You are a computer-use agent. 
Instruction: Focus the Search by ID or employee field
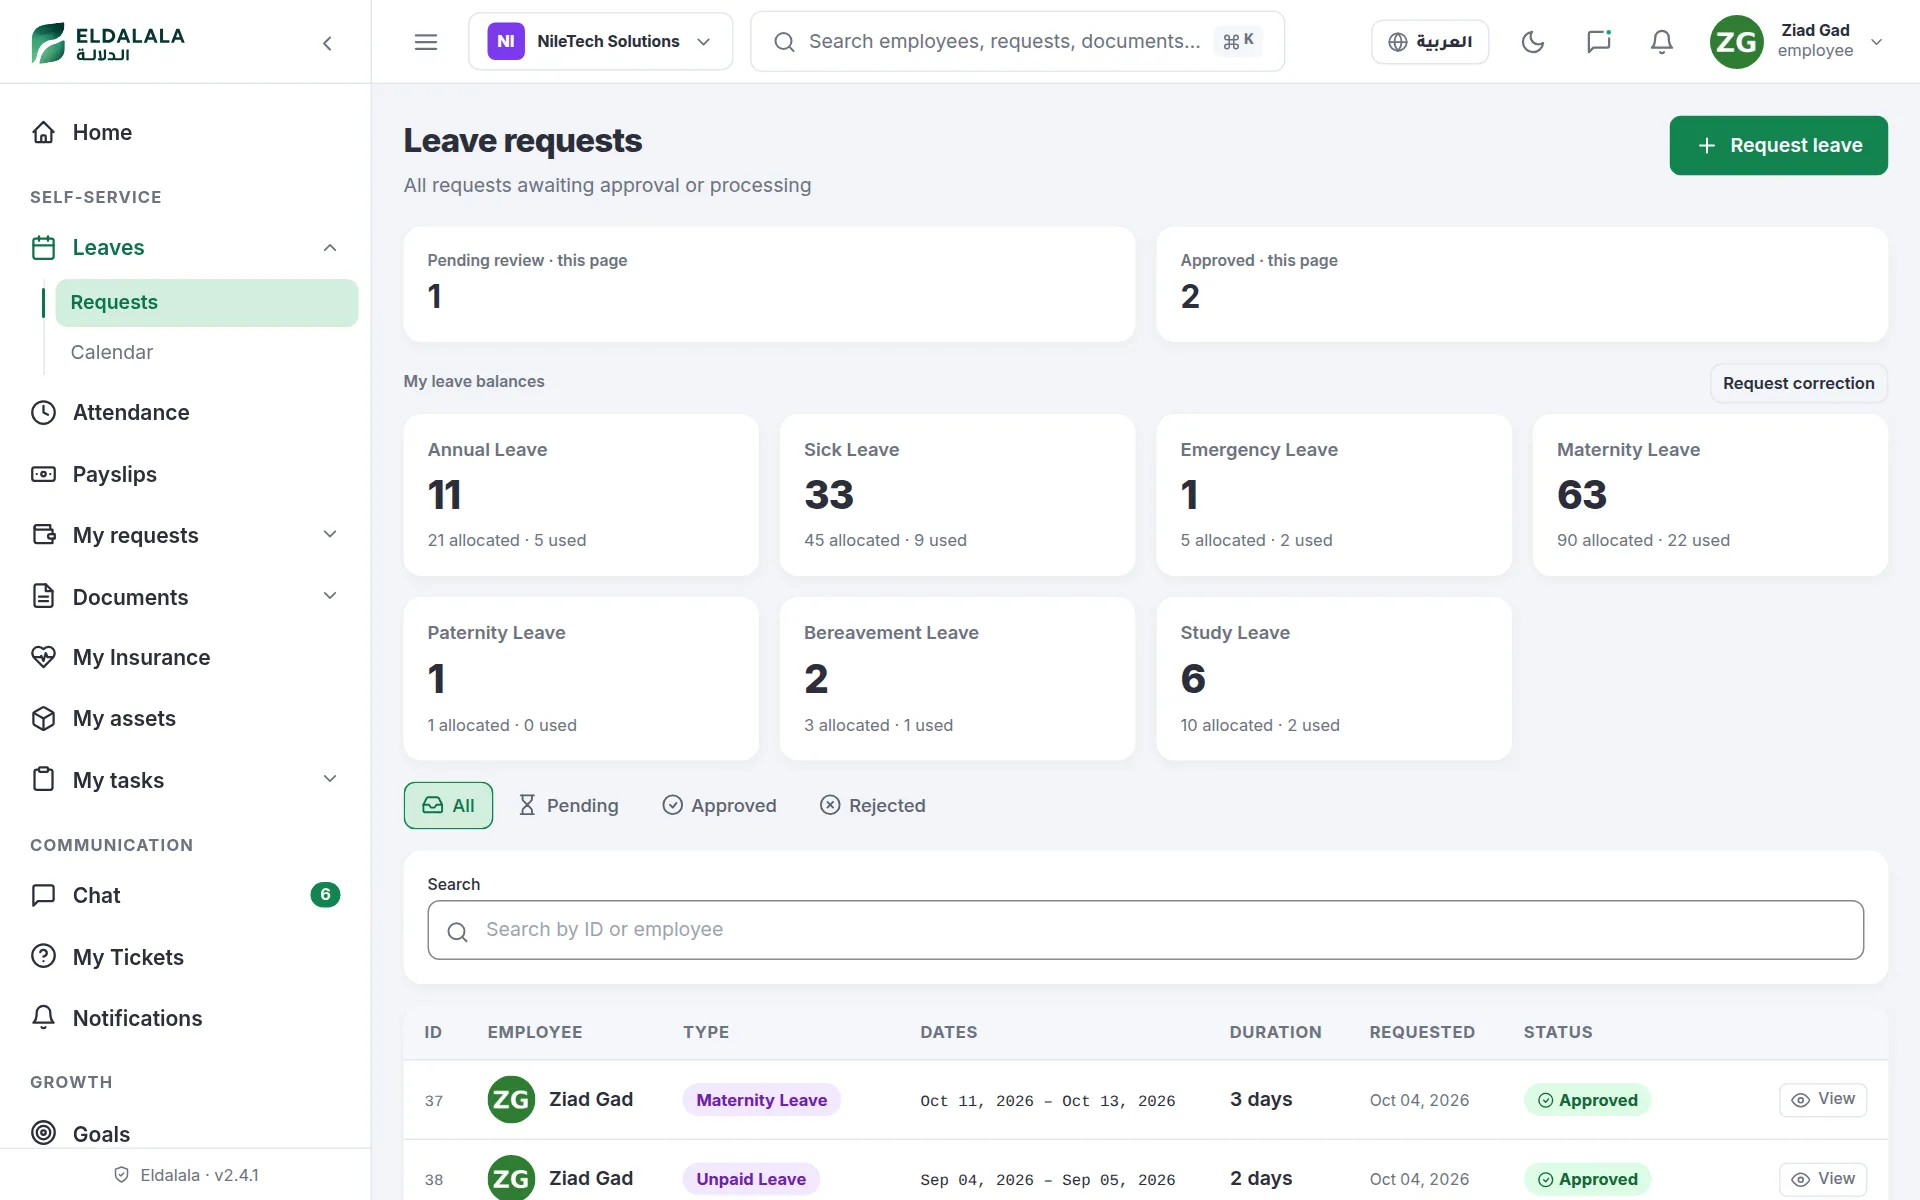(x=1145, y=930)
